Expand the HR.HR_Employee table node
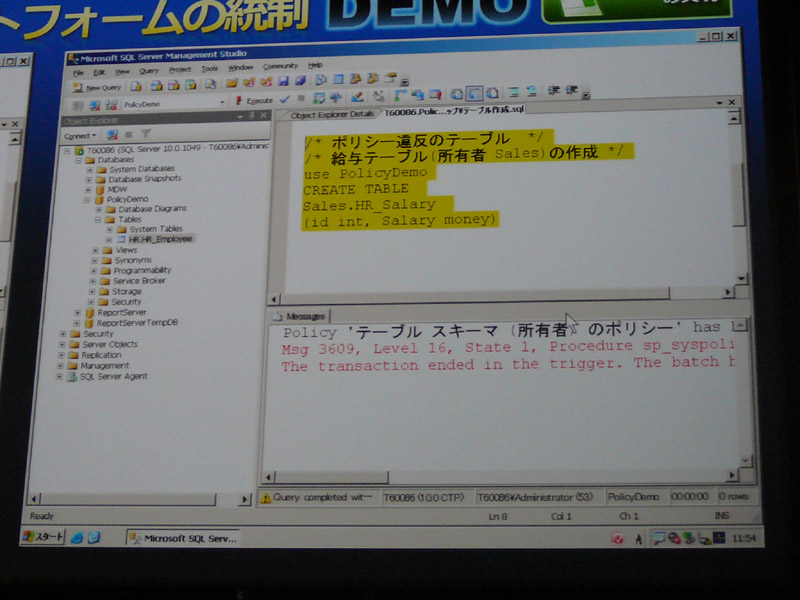The image size is (800, 600). pyautogui.click(x=108, y=240)
